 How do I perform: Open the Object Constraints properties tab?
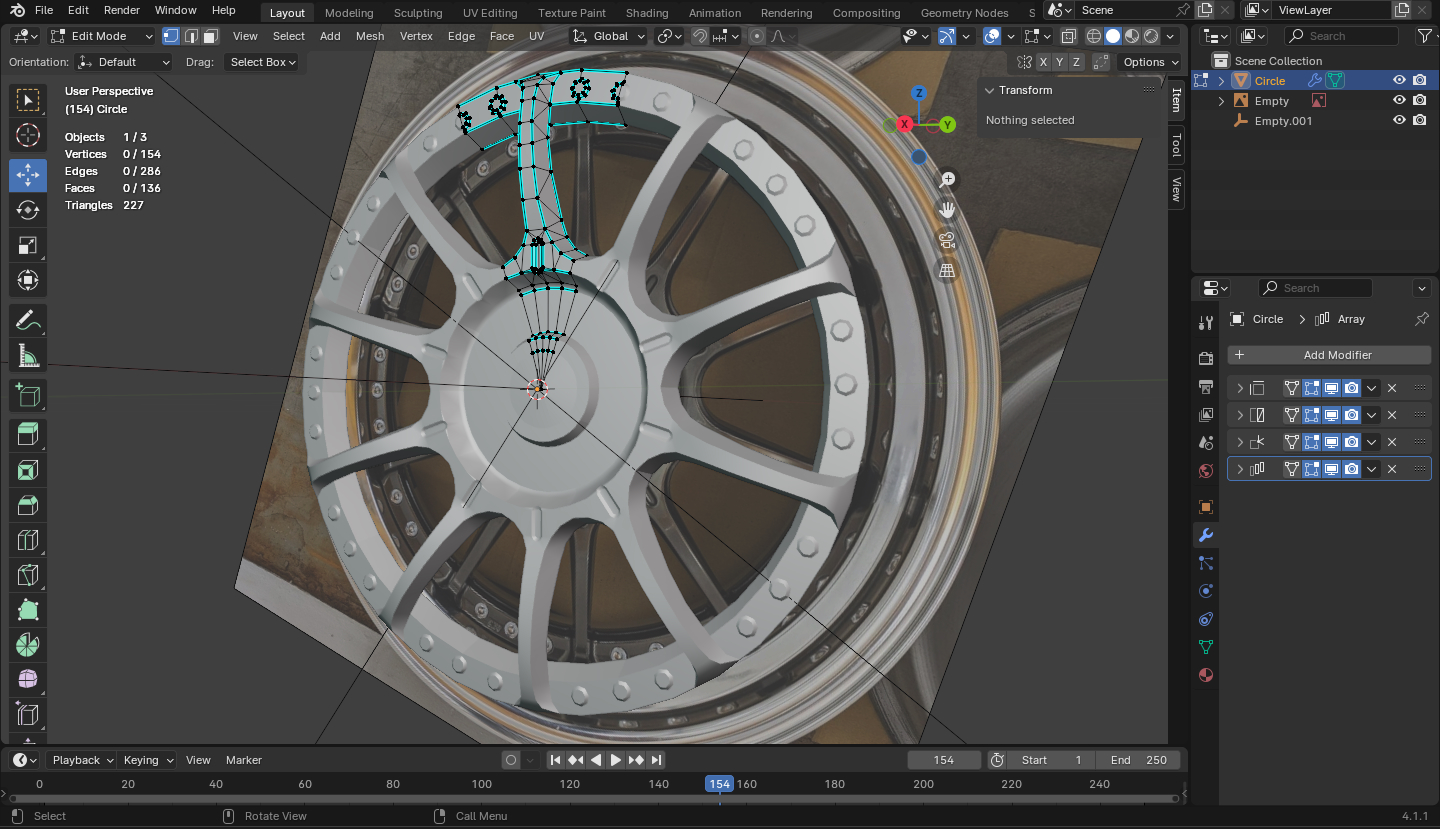pos(1206,619)
